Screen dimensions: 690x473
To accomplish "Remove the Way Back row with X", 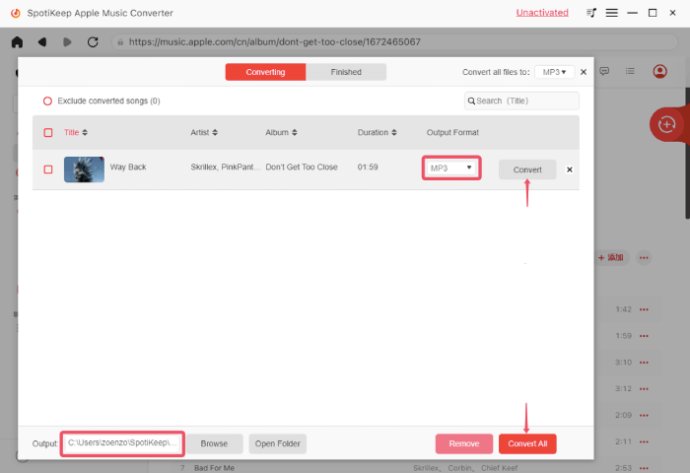I will [x=569, y=169].
